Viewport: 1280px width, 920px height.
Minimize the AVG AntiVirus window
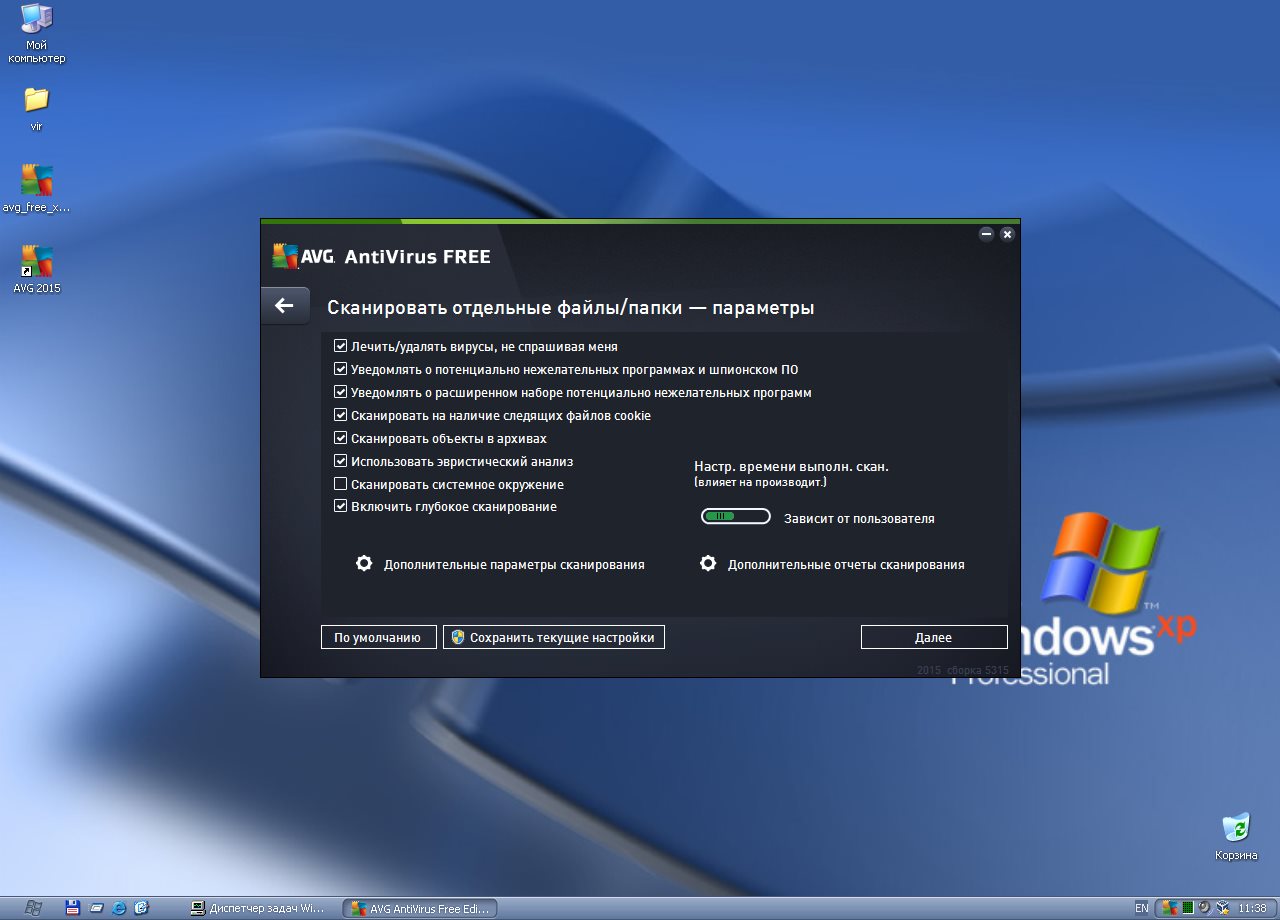click(x=986, y=234)
